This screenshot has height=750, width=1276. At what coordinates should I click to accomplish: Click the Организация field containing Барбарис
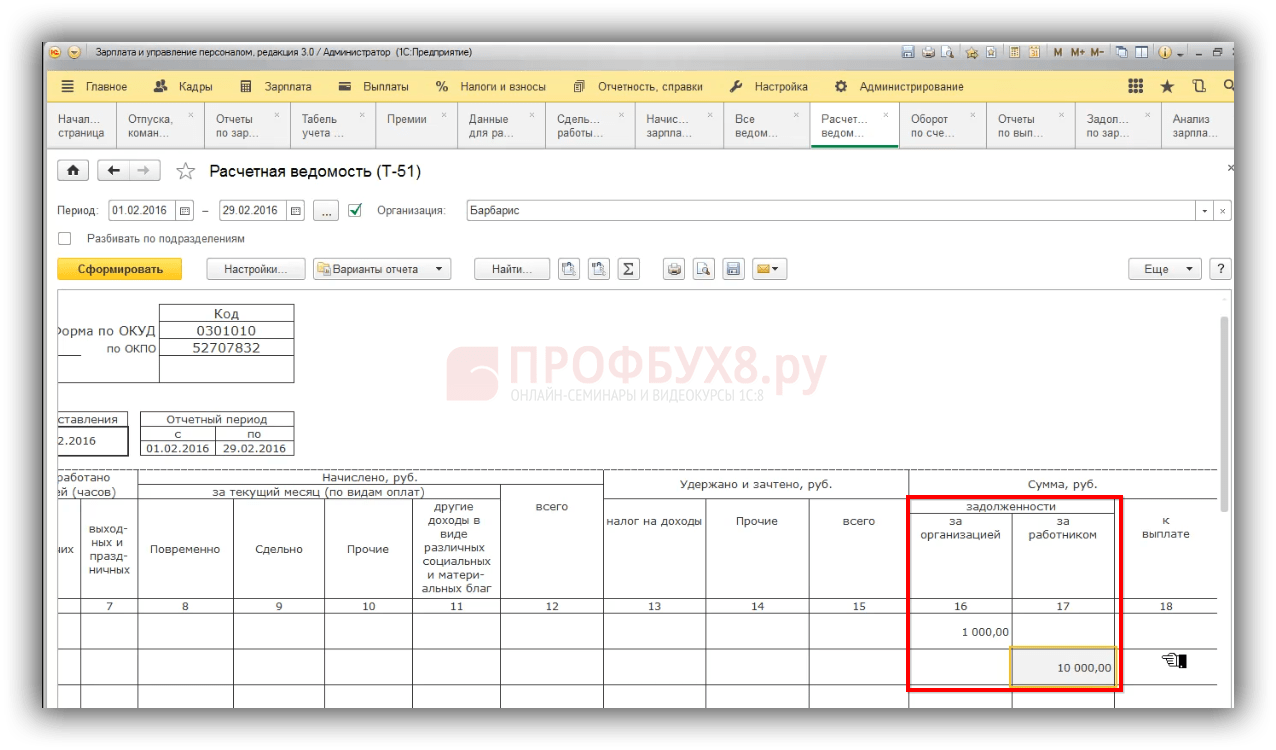[831, 211]
